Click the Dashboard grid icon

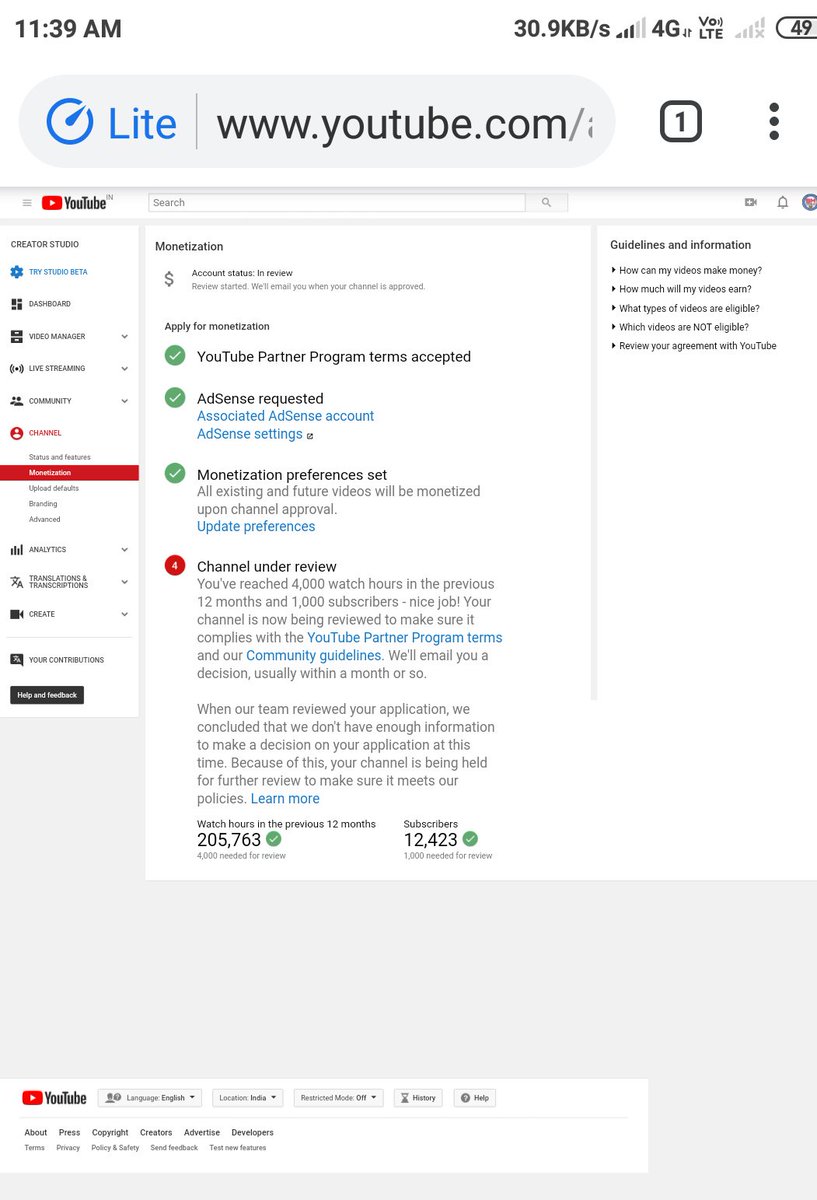[x=16, y=304]
